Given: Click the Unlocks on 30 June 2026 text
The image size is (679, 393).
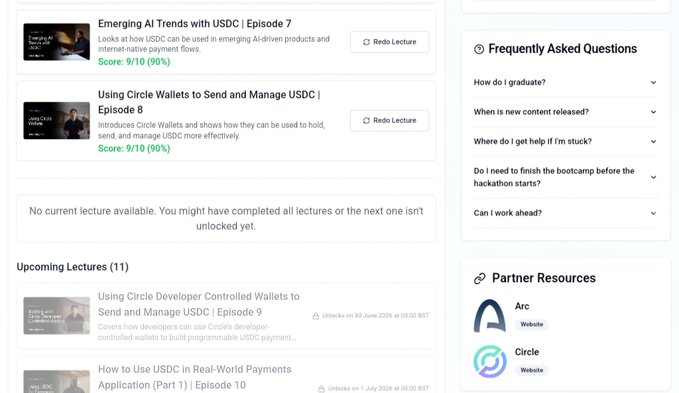Looking at the screenshot, I should point(375,316).
